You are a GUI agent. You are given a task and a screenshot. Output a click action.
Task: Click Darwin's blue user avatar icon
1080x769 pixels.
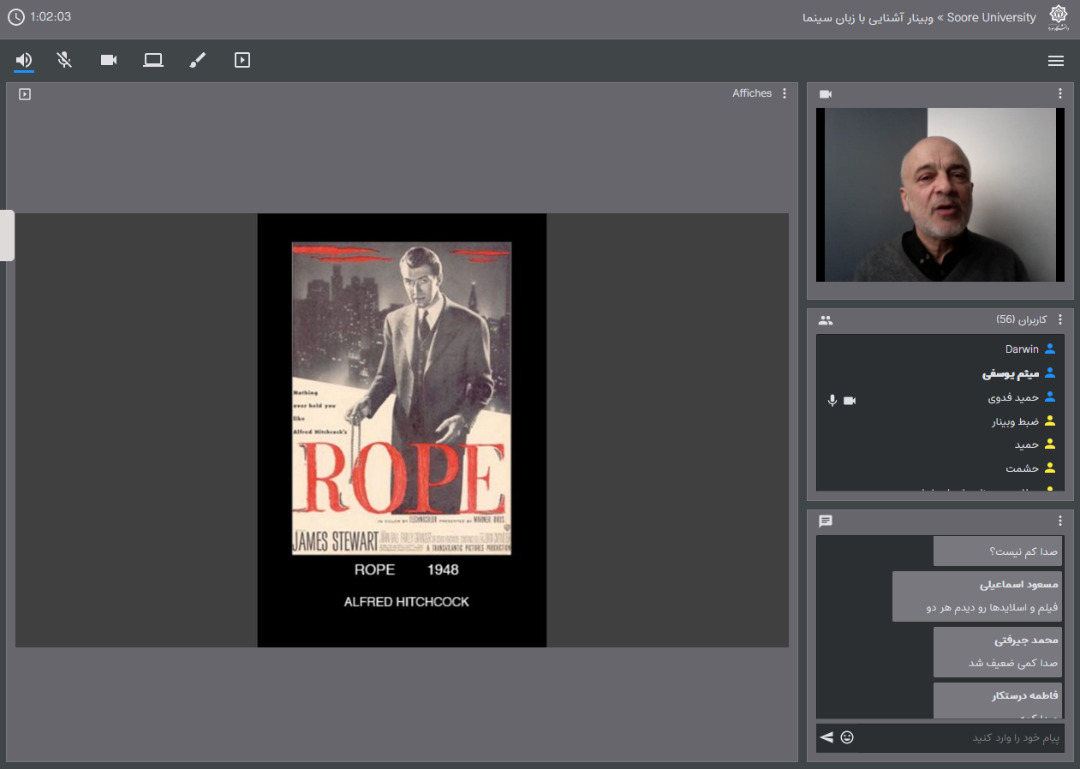click(x=1050, y=349)
